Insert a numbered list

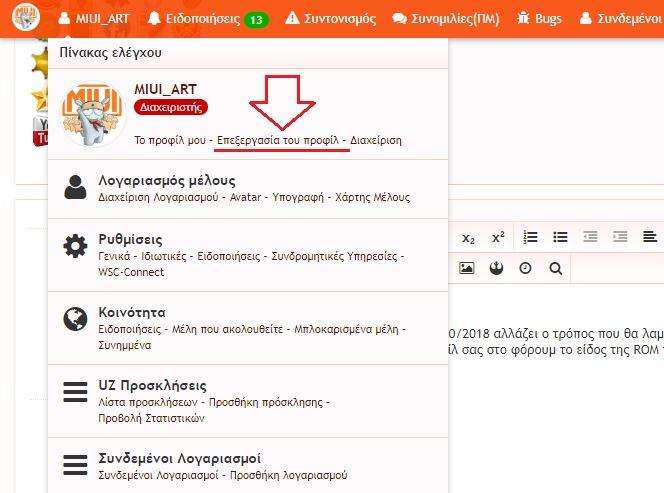pos(531,237)
